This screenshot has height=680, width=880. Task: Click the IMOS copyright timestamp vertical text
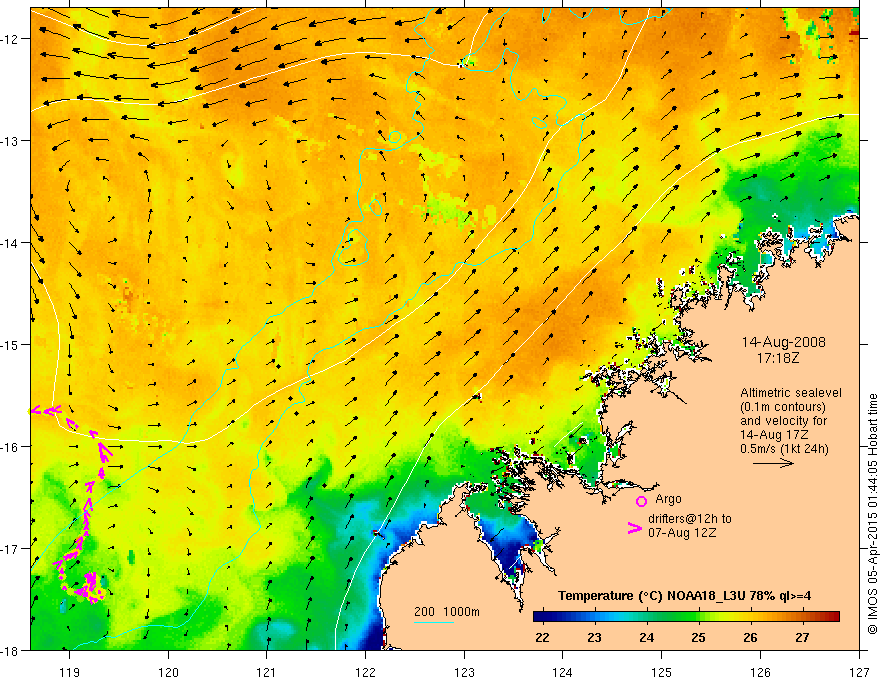(873, 514)
